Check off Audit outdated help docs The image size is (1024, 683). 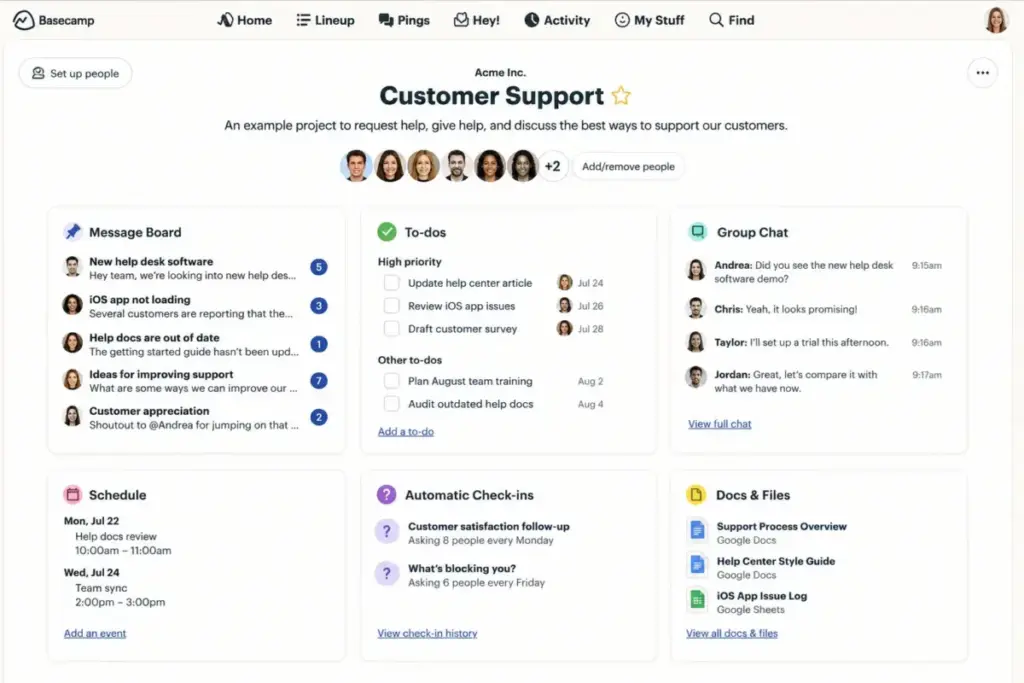391,404
